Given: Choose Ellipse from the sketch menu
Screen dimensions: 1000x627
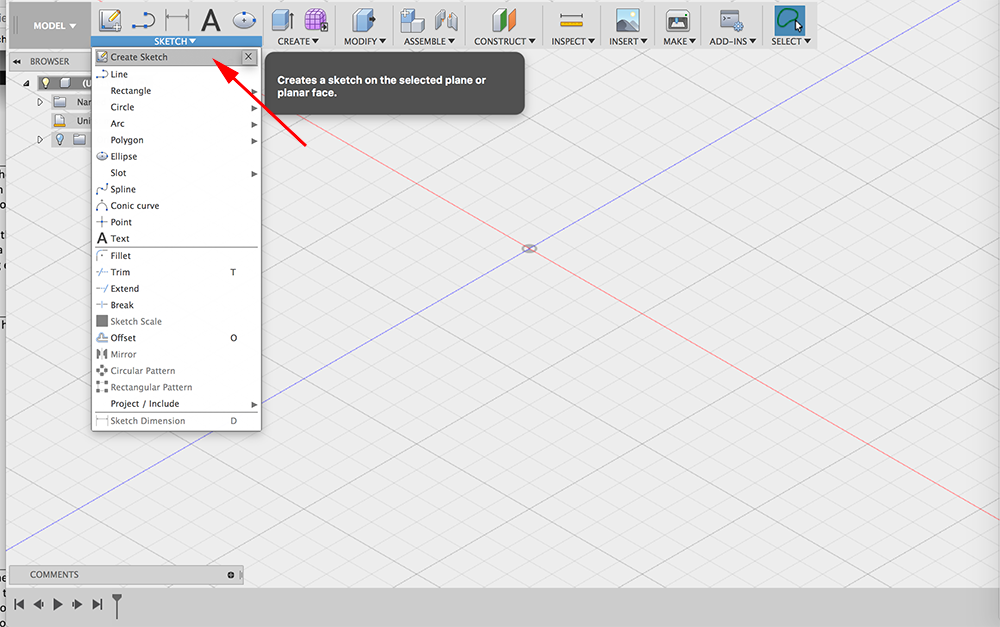Looking at the screenshot, I should click(177, 156).
